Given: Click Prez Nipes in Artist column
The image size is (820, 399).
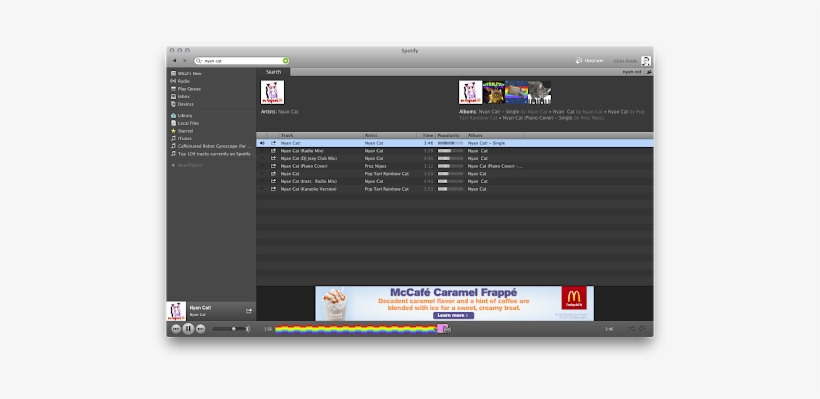Looking at the screenshot, I should (x=375, y=166).
